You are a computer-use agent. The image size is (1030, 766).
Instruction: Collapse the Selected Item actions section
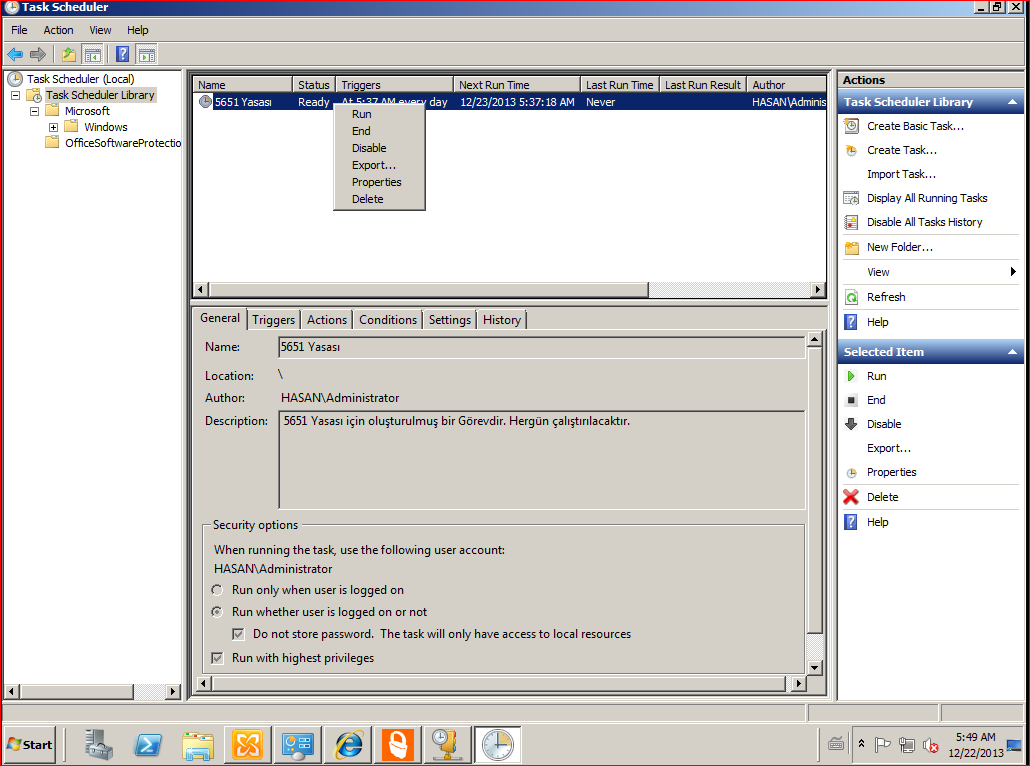click(x=1012, y=352)
